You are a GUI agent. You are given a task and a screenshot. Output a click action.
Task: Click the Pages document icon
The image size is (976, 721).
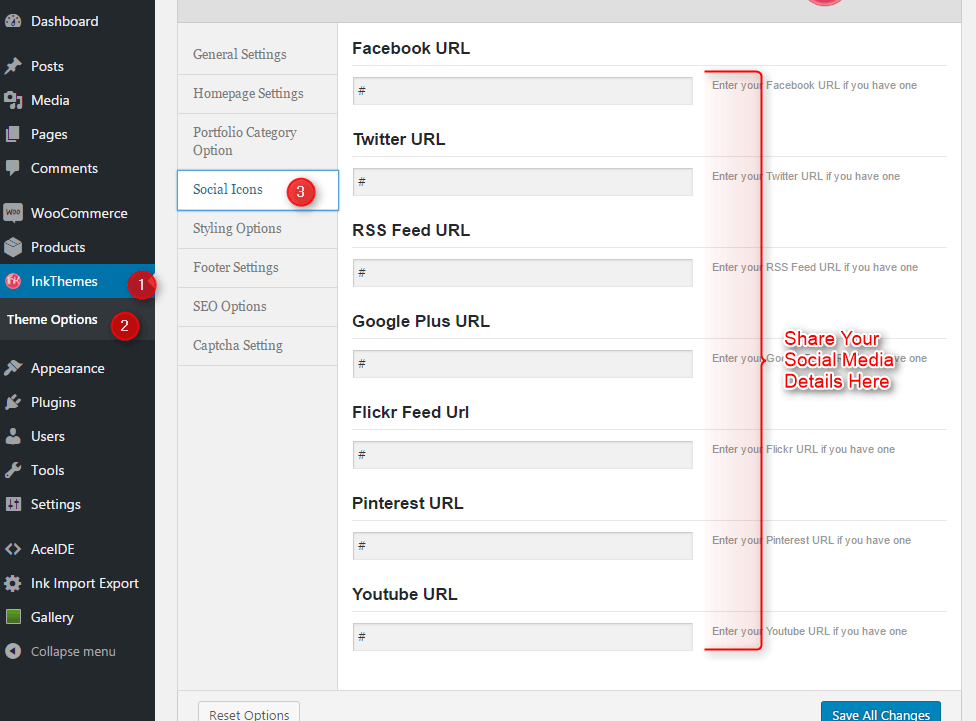pyautogui.click(x=13, y=134)
